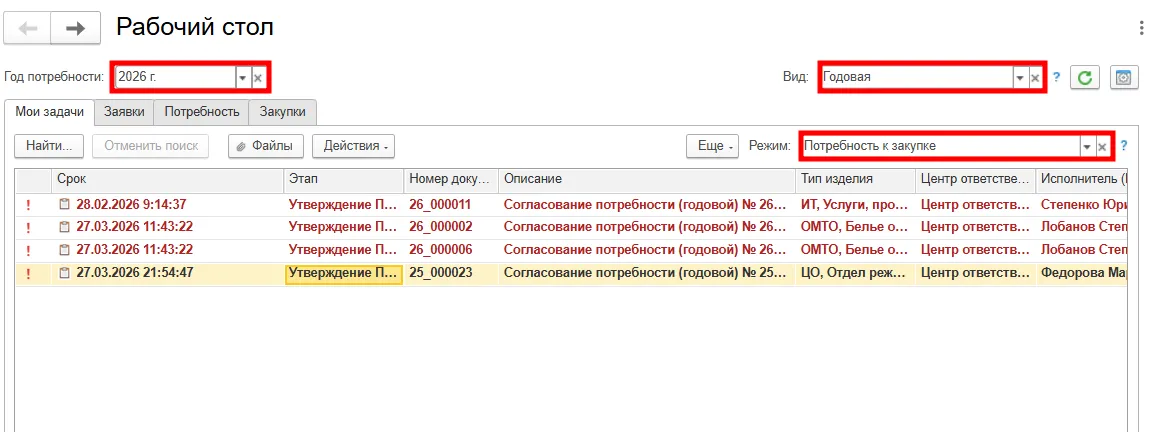The width and height of the screenshot is (1150, 432).
Task: Expand the Вид dropdown arrow
Action: coord(1020,77)
